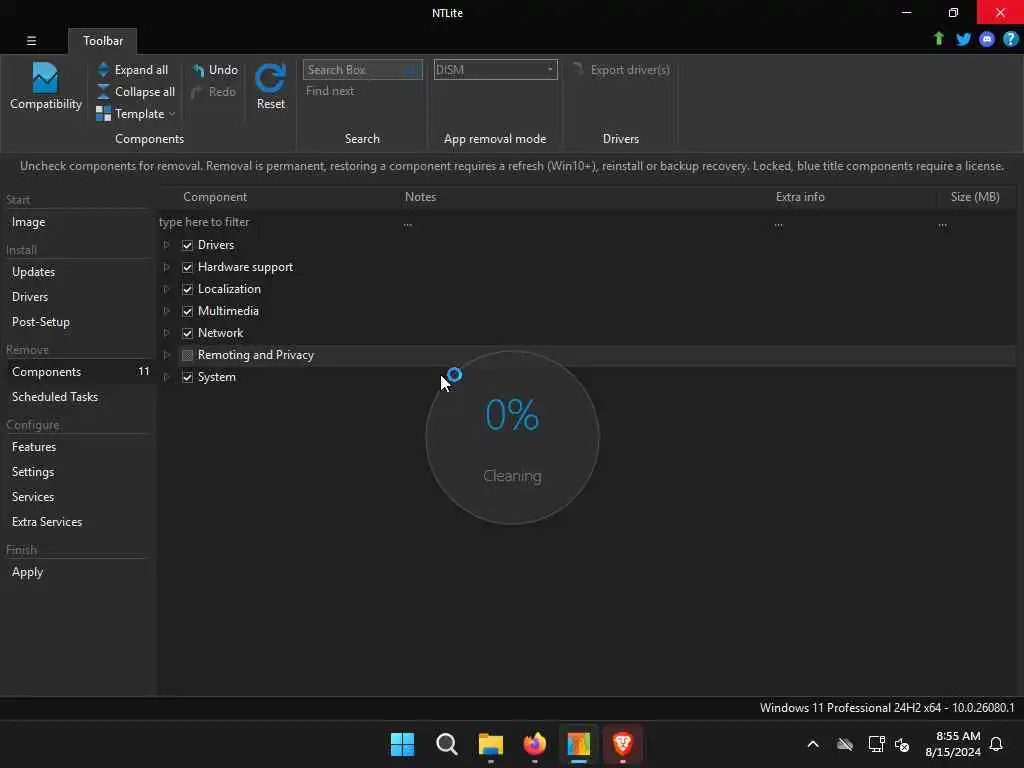Expand the Localization tree node
The image size is (1024, 768).
[x=167, y=289]
